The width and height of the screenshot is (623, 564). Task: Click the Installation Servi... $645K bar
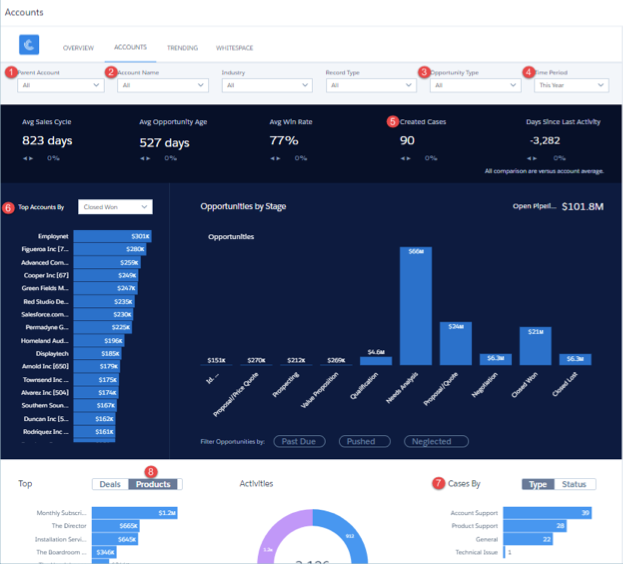pyautogui.click(x=115, y=539)
